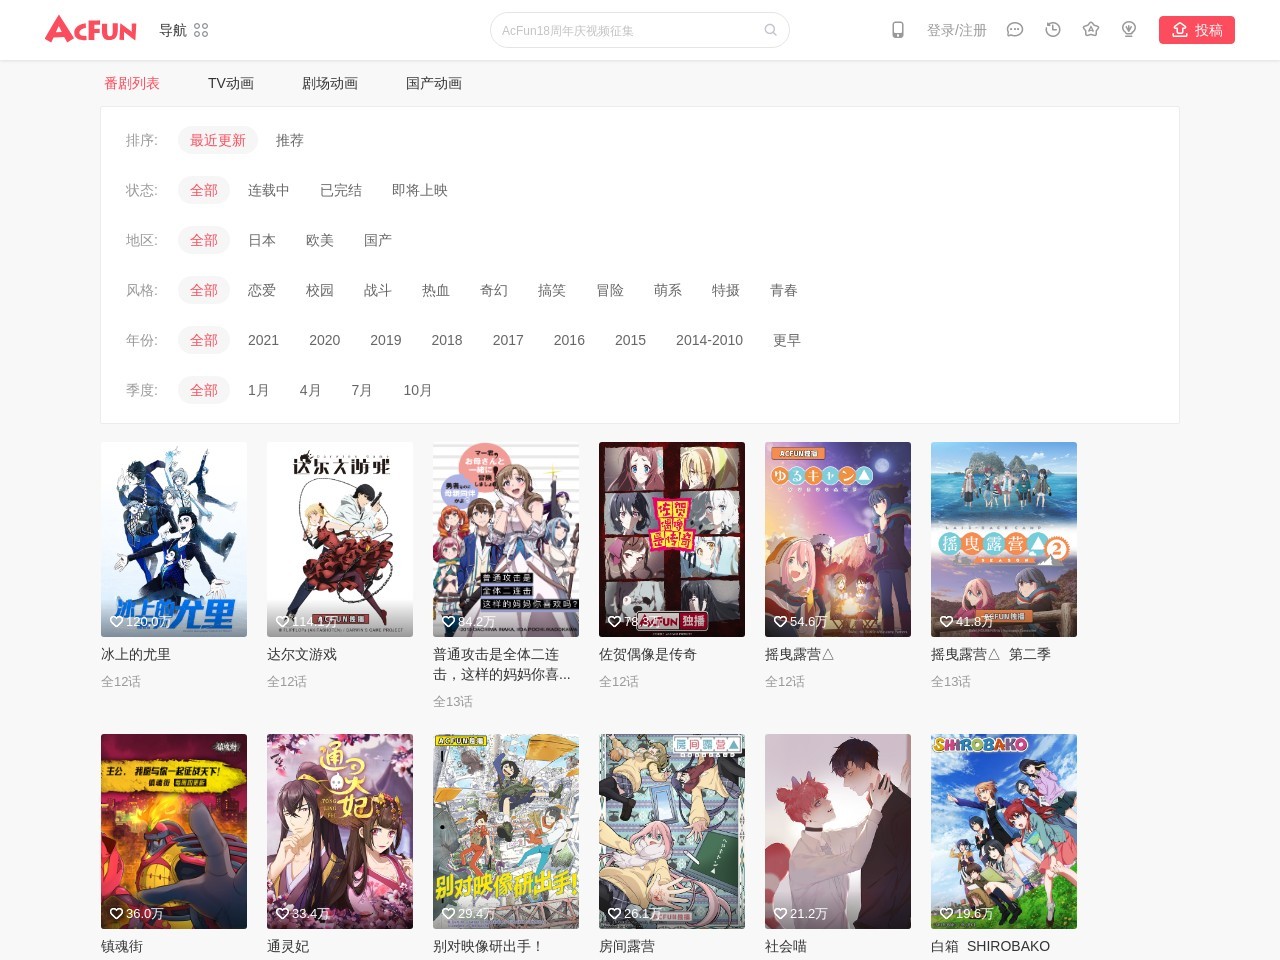This screenshot has height=960, width=1280.
Task: Filter style by 萌系
Action: 668,290
